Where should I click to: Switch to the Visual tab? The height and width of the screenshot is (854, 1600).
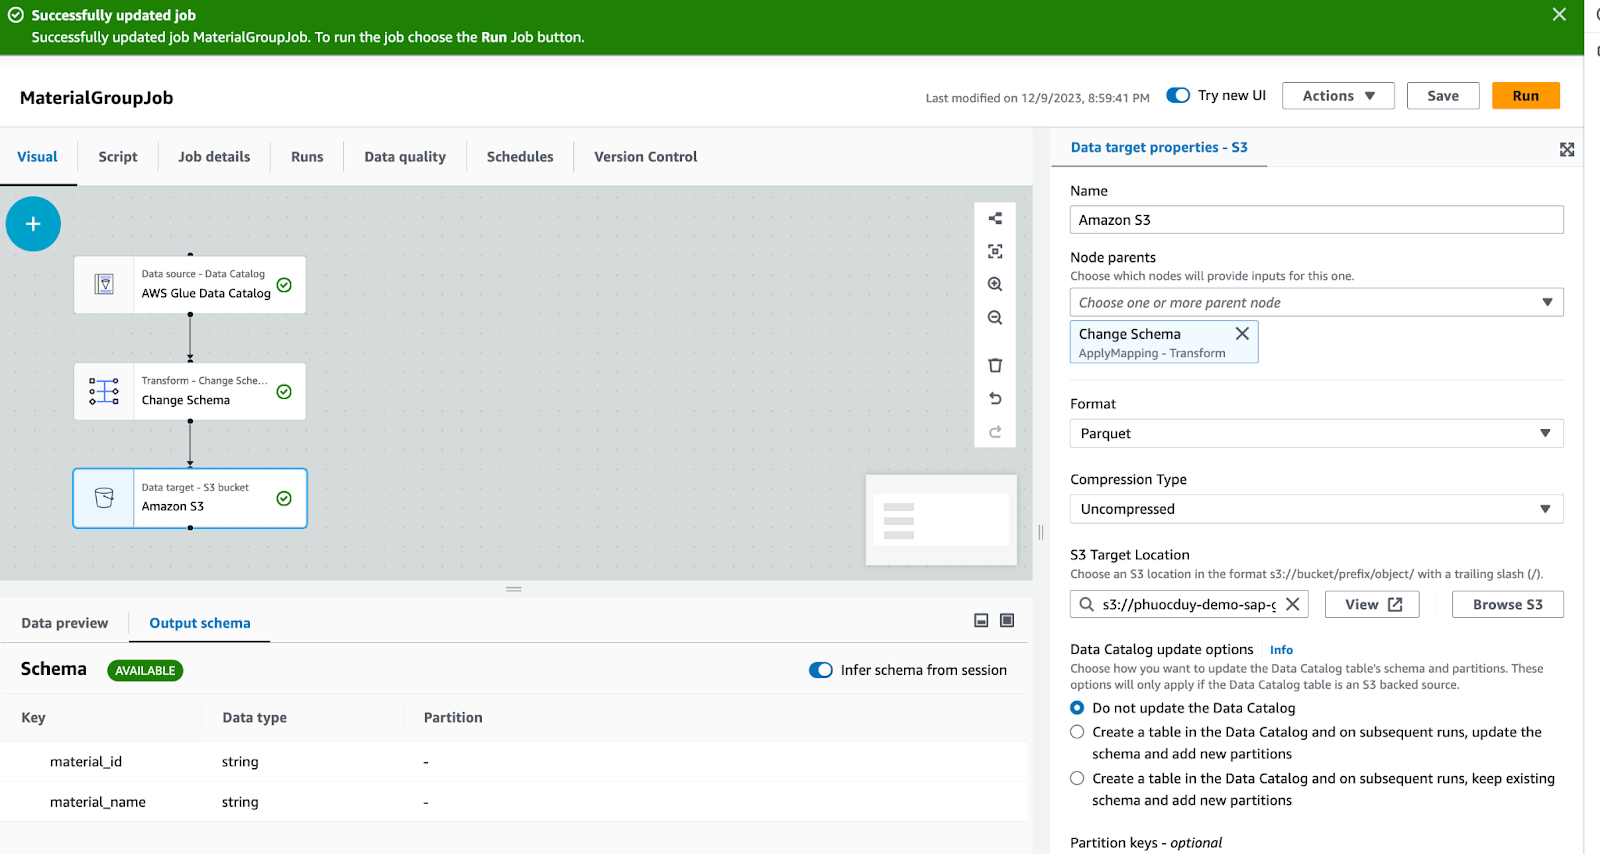coord(37,156)
